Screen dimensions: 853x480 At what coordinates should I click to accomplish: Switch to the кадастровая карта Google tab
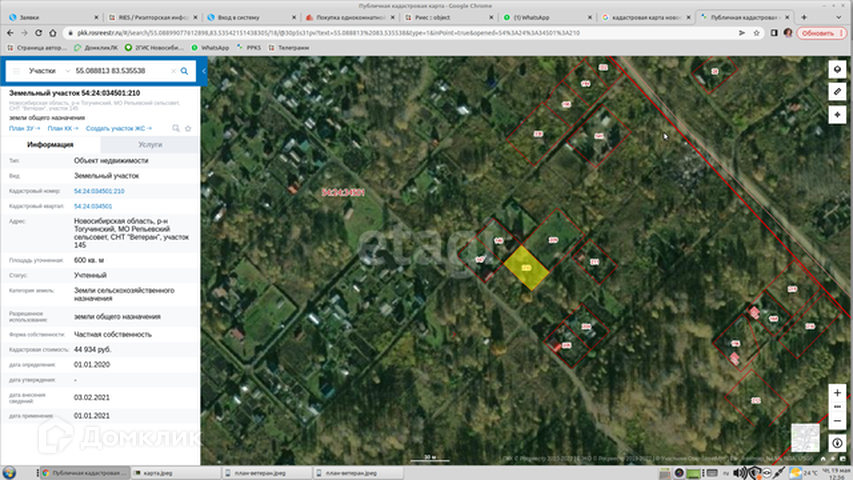click(644, 17)
